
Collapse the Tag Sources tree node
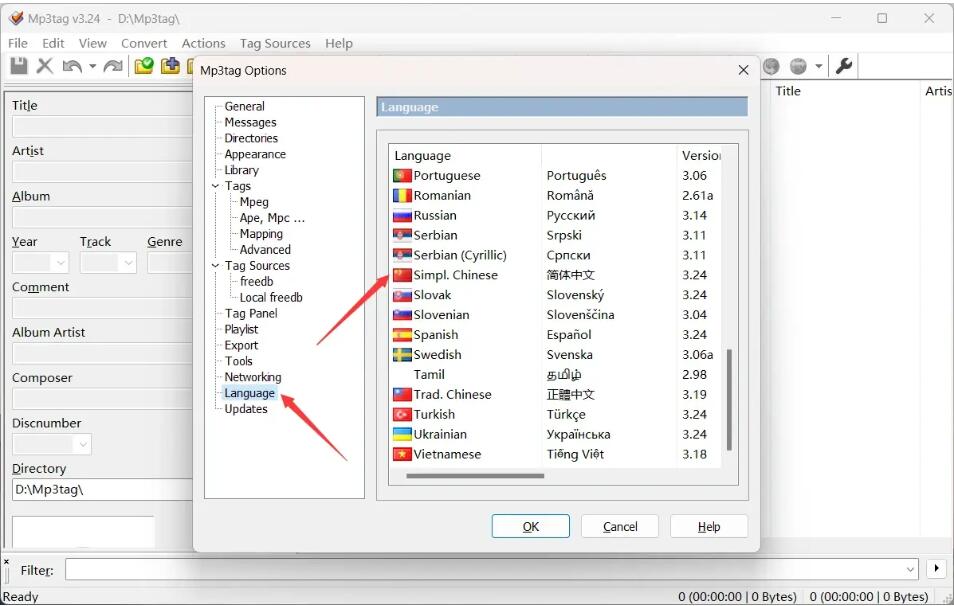point(215,266)
